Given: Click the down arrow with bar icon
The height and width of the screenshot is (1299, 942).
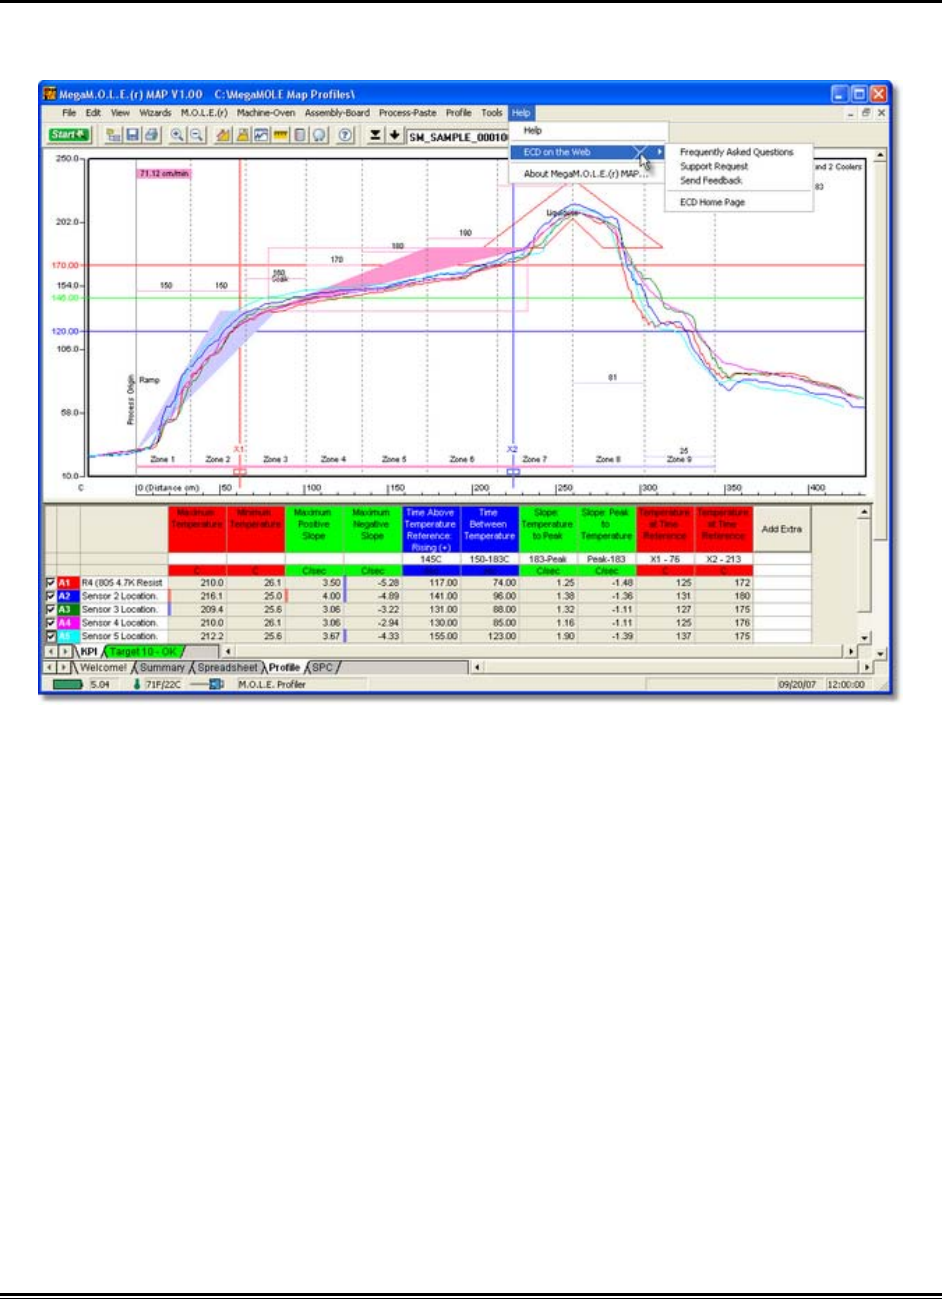Looking at the screenshot, I should pyautogui.click(x=375, y=135).
